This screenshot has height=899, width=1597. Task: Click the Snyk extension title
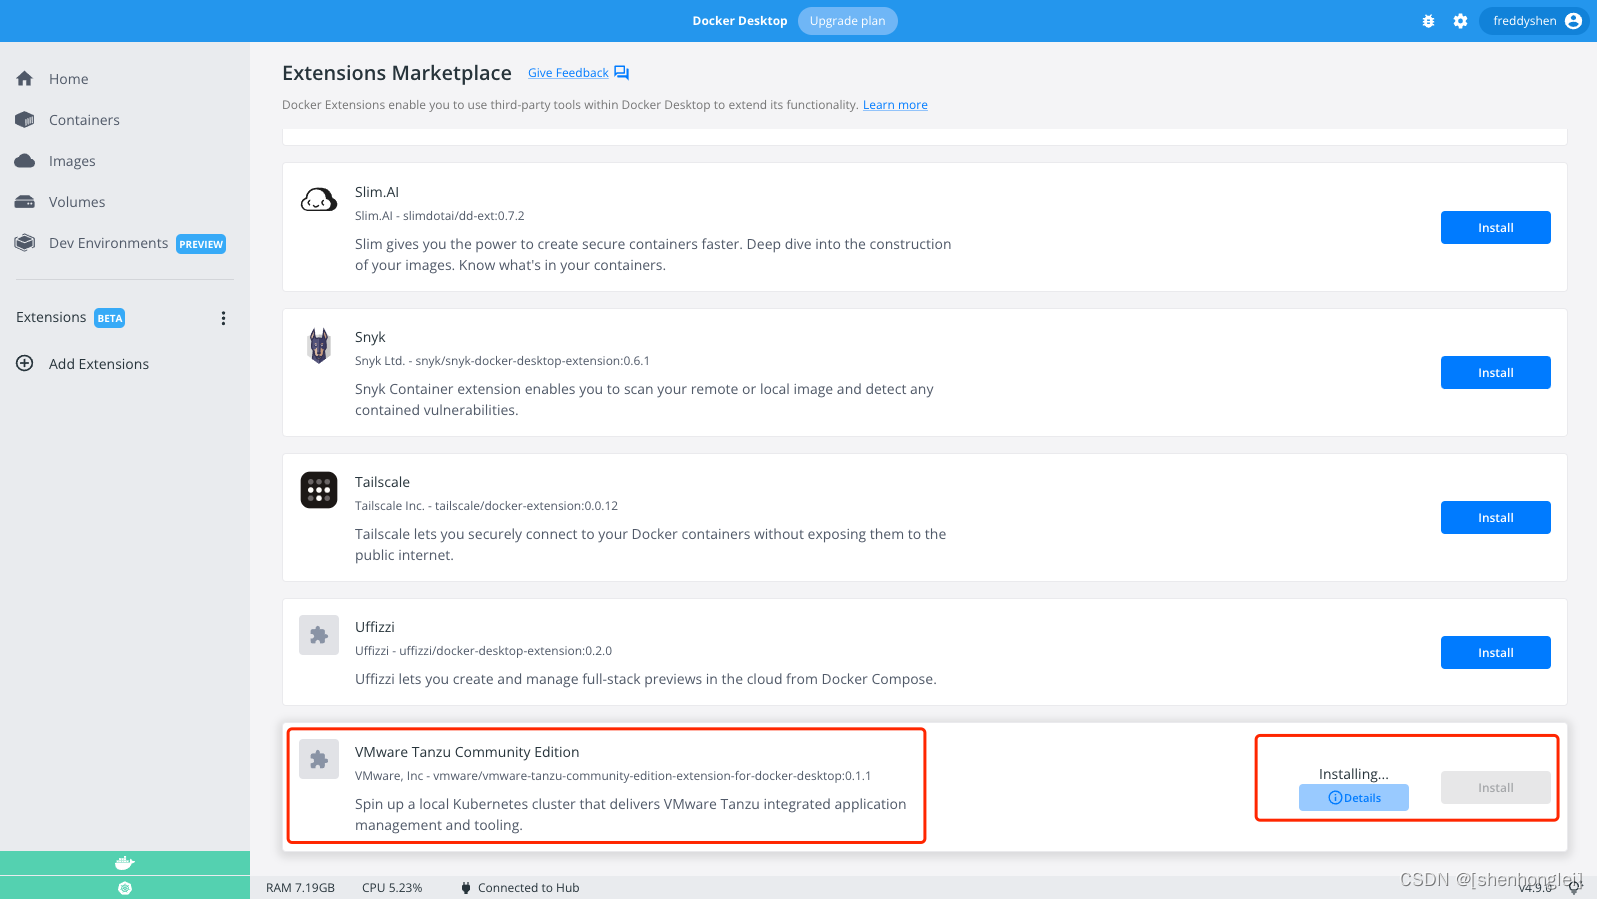(370, 337)
